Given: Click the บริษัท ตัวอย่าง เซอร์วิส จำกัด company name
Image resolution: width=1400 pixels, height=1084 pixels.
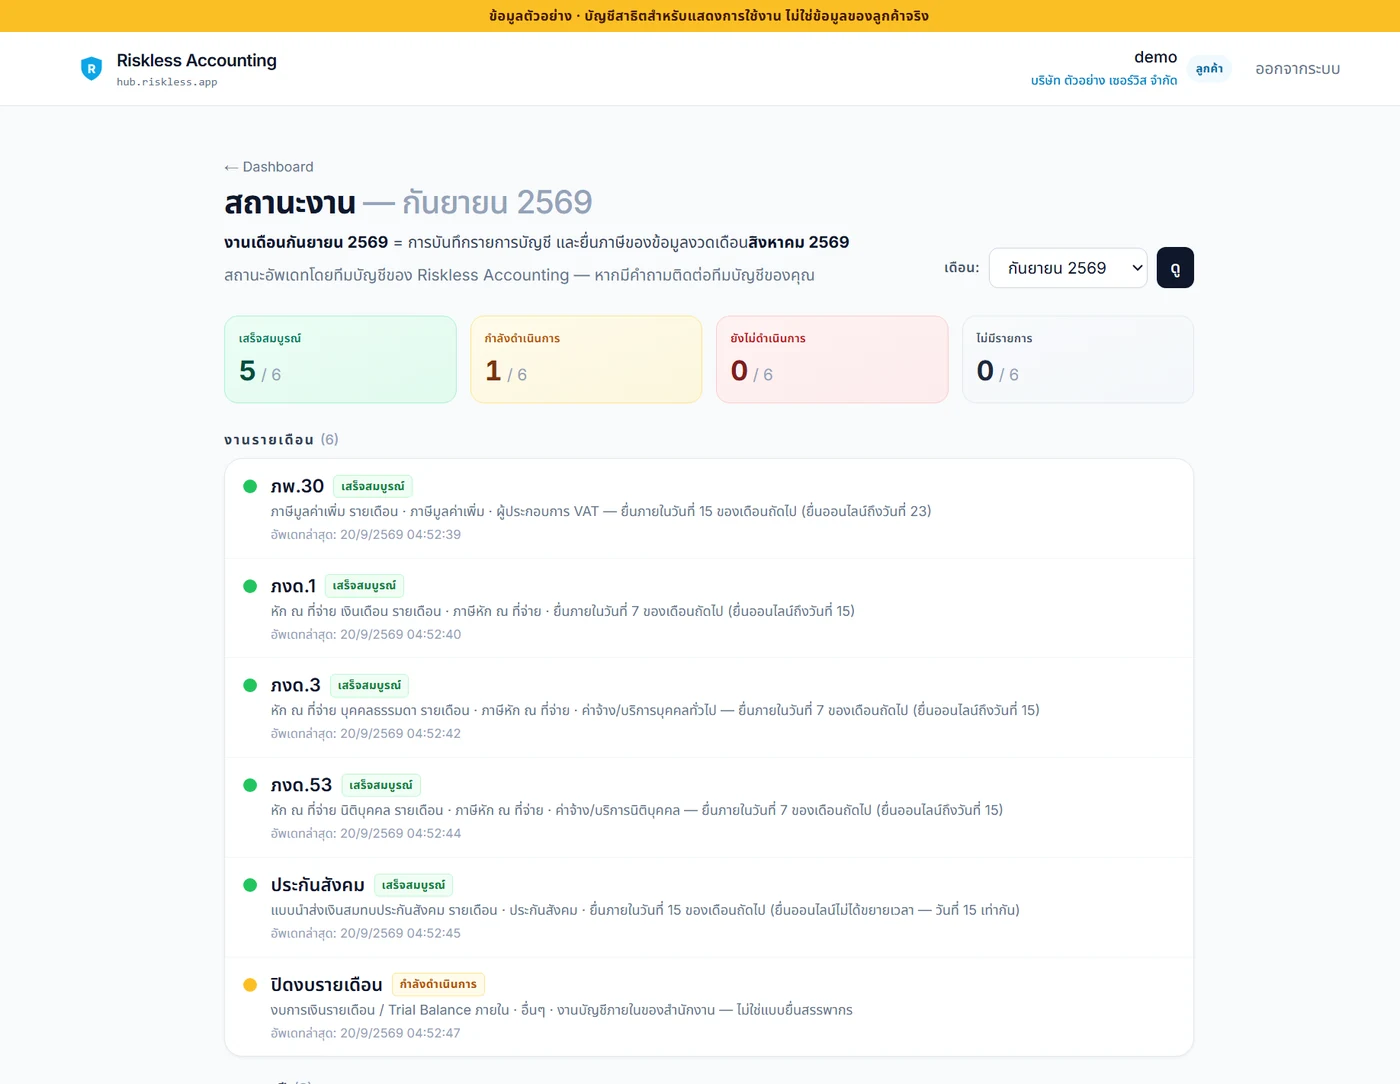Looking at the screenshot, I should 1104,80.
